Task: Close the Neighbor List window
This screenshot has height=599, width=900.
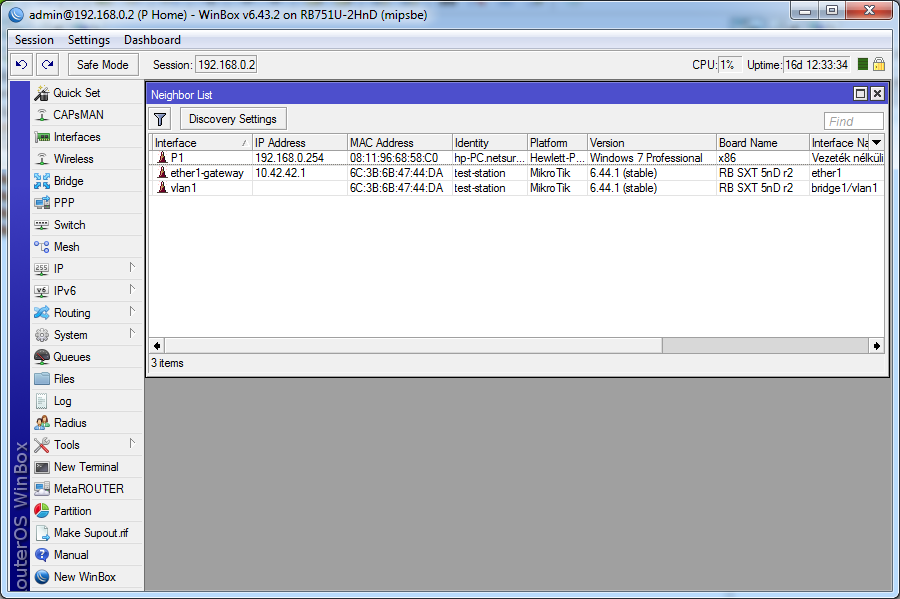Action: point(878,94)
